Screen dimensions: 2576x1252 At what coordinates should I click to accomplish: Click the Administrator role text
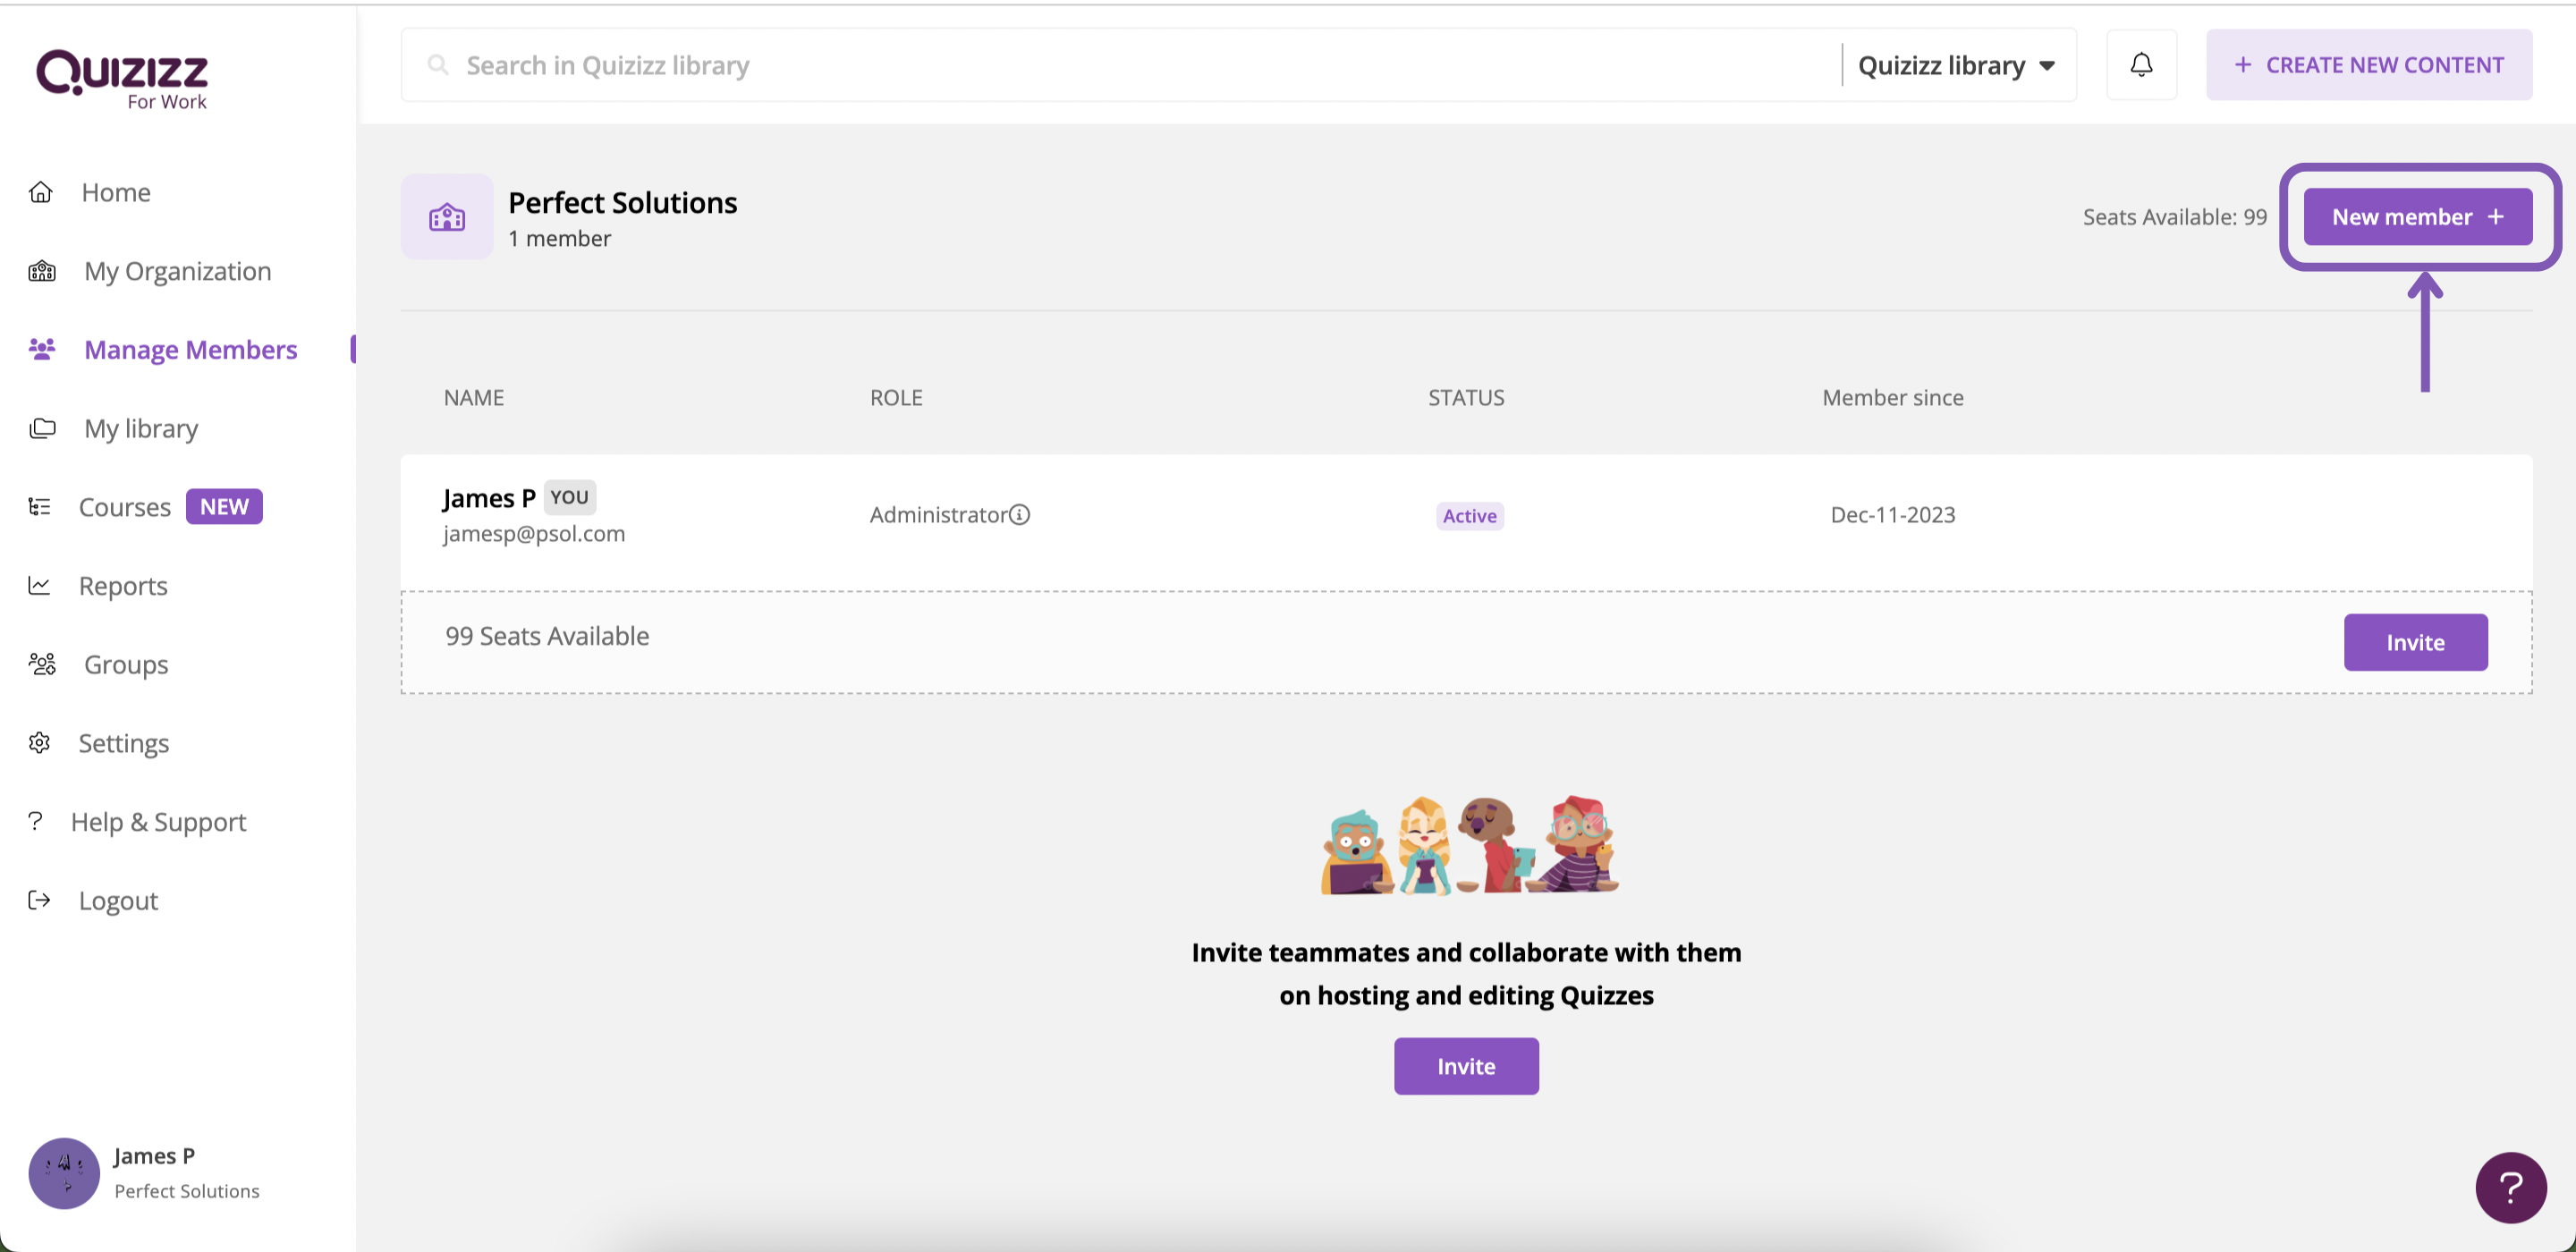938,514
